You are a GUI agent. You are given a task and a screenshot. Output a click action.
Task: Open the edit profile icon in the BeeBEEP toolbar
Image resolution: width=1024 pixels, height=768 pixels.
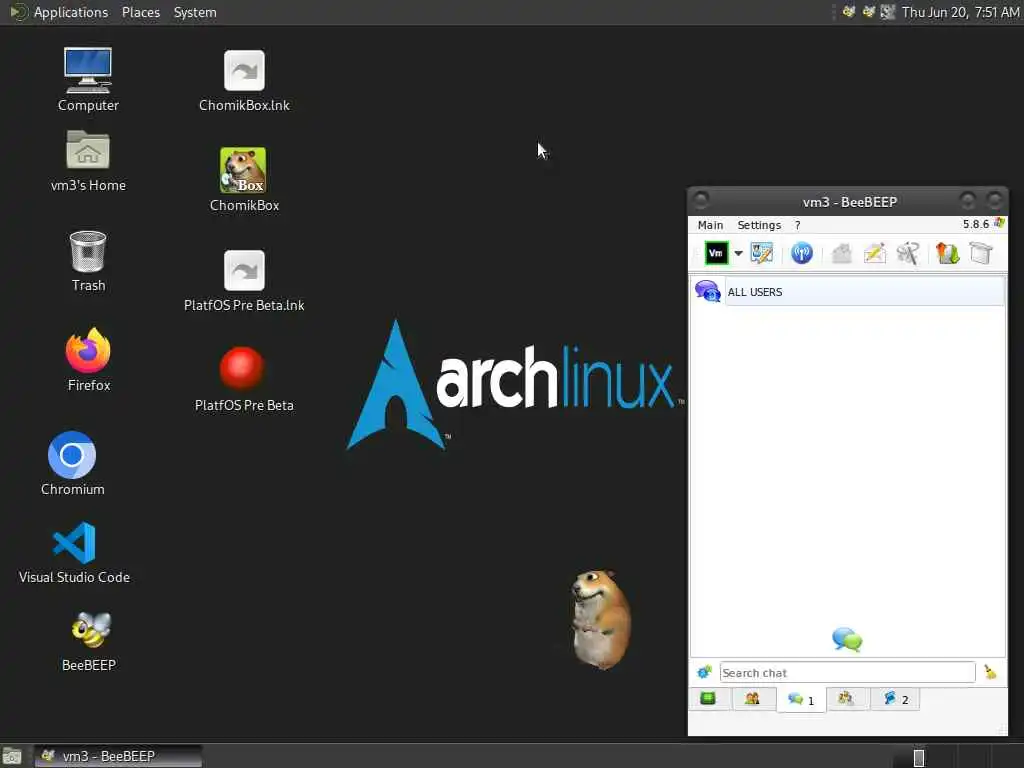(761, 253)
